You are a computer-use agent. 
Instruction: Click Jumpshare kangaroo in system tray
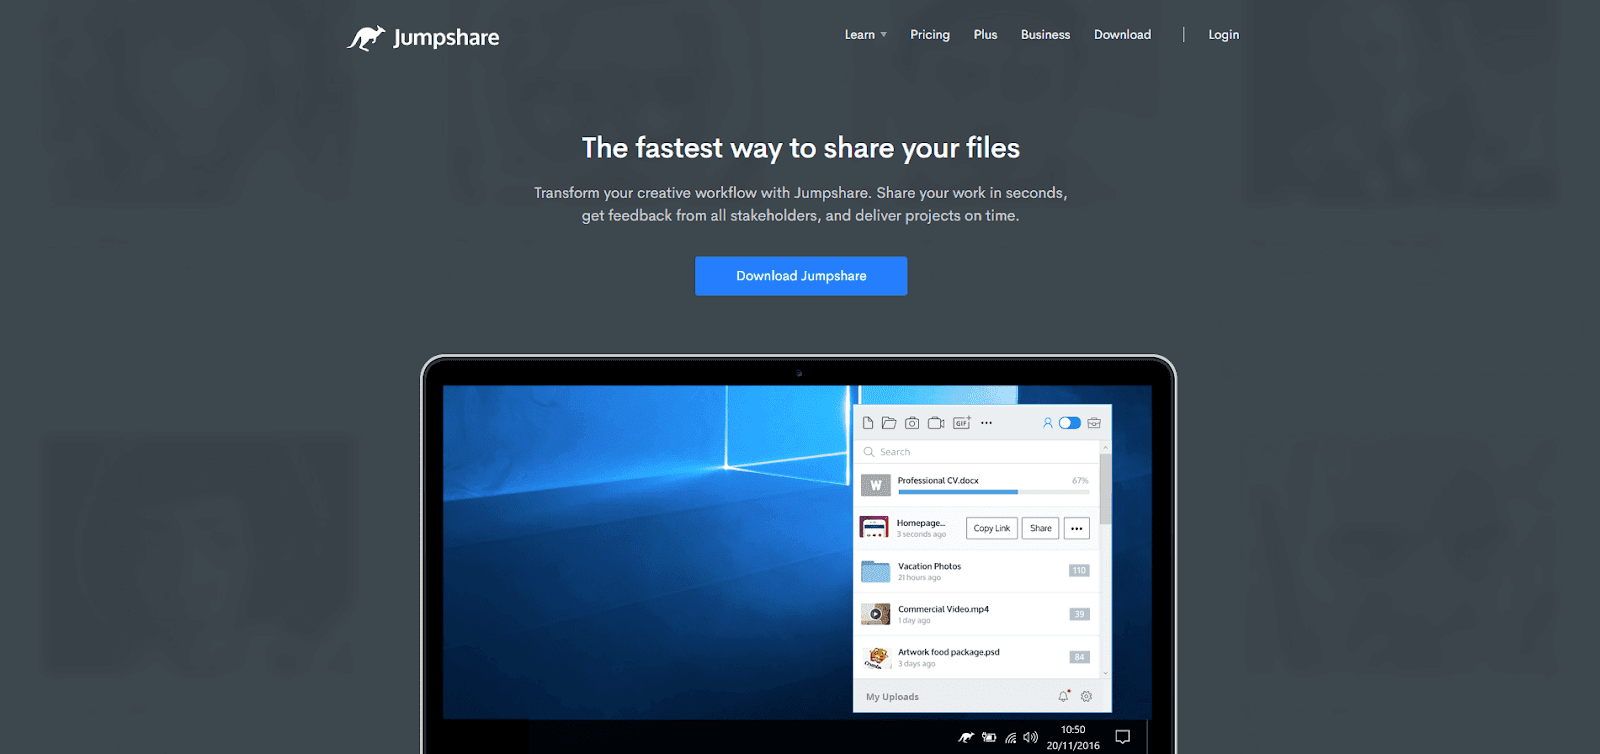tap(966, 737)
